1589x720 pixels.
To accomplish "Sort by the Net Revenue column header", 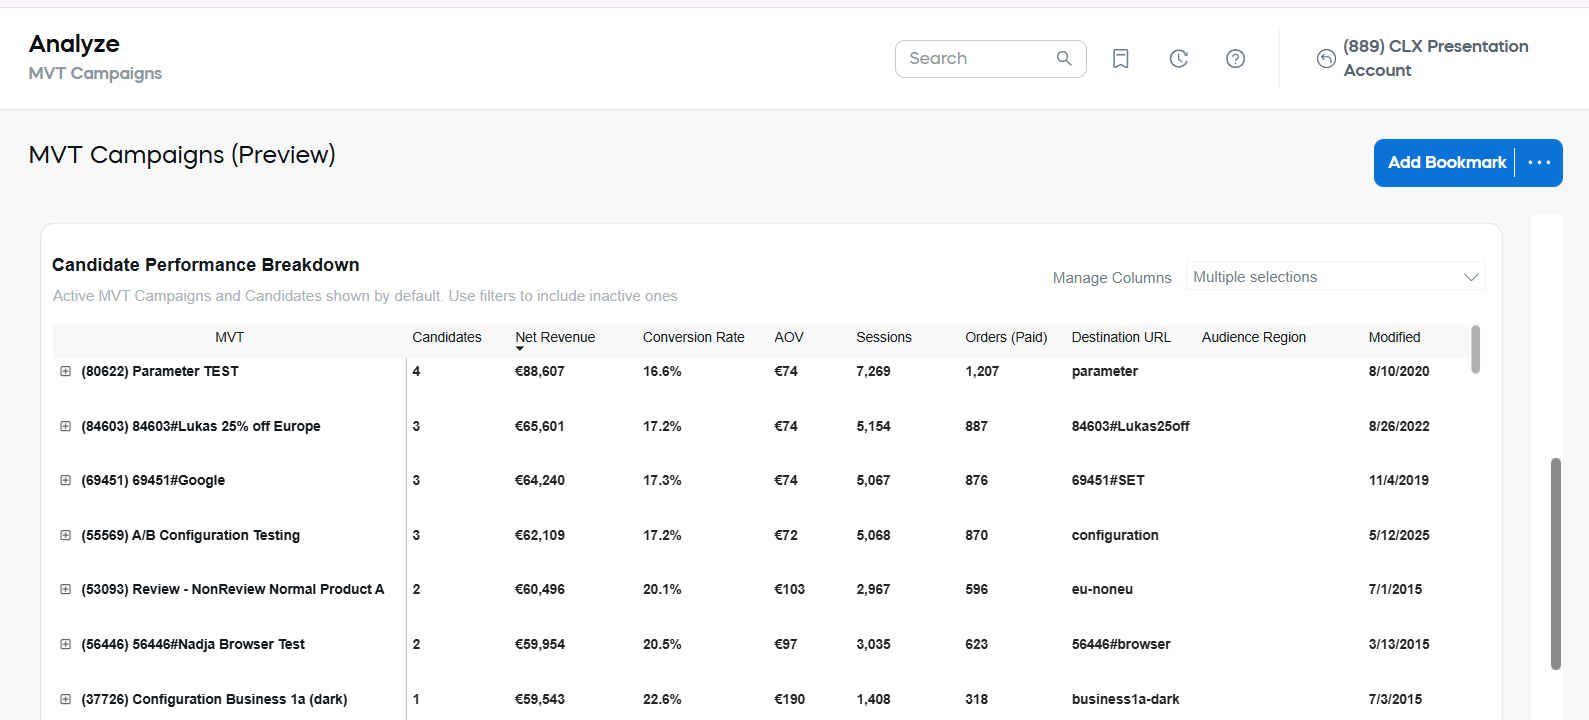I will 555,337.
